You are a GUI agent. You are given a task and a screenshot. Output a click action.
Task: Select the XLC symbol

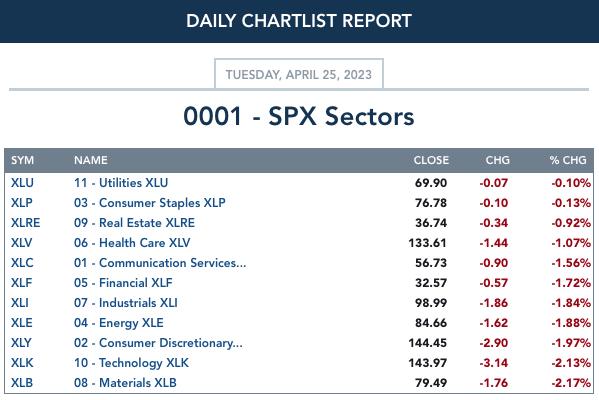(22, 263)
